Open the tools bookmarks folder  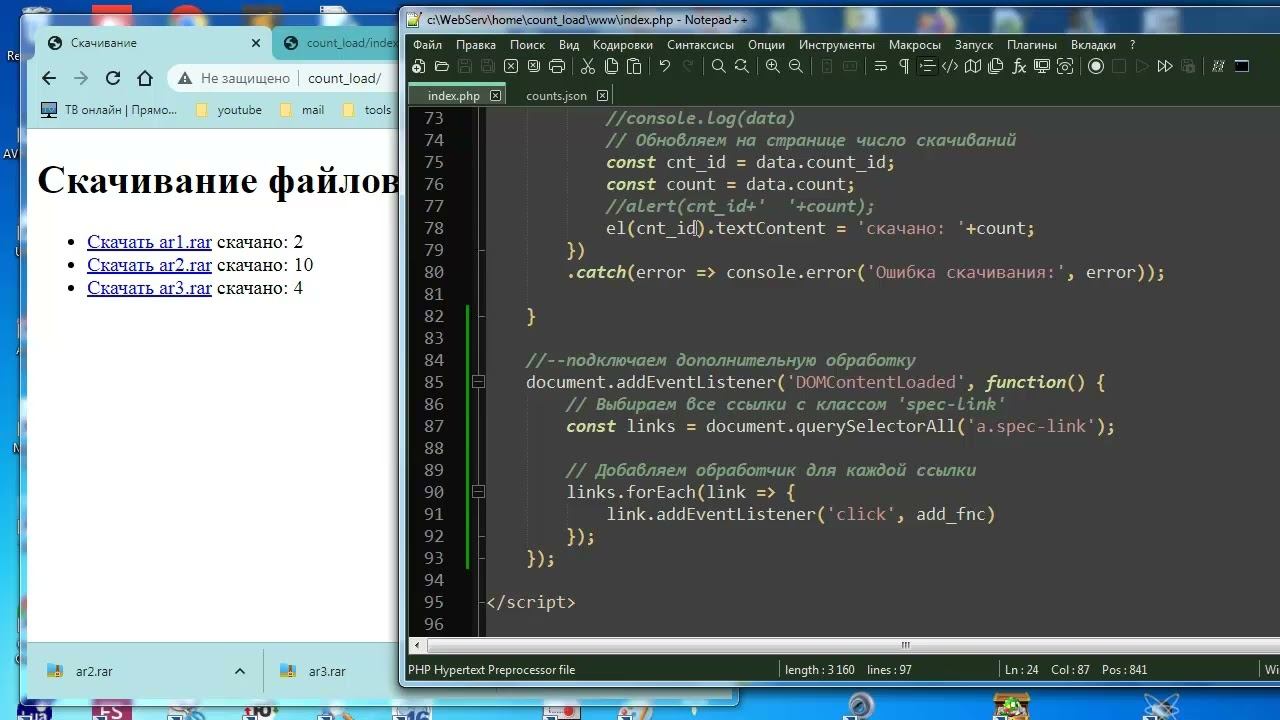coord(367,110)
